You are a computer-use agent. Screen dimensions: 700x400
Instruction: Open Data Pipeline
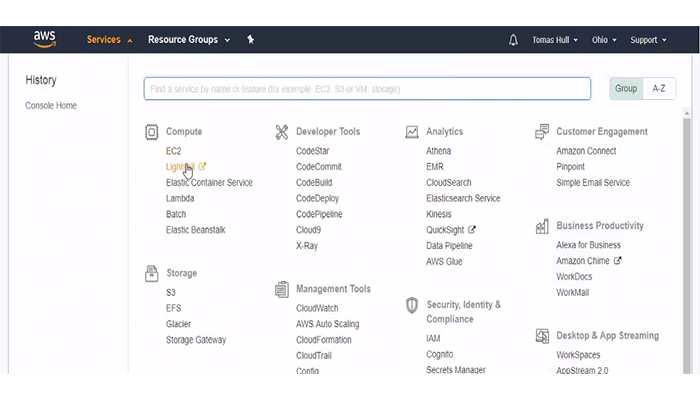449,246
